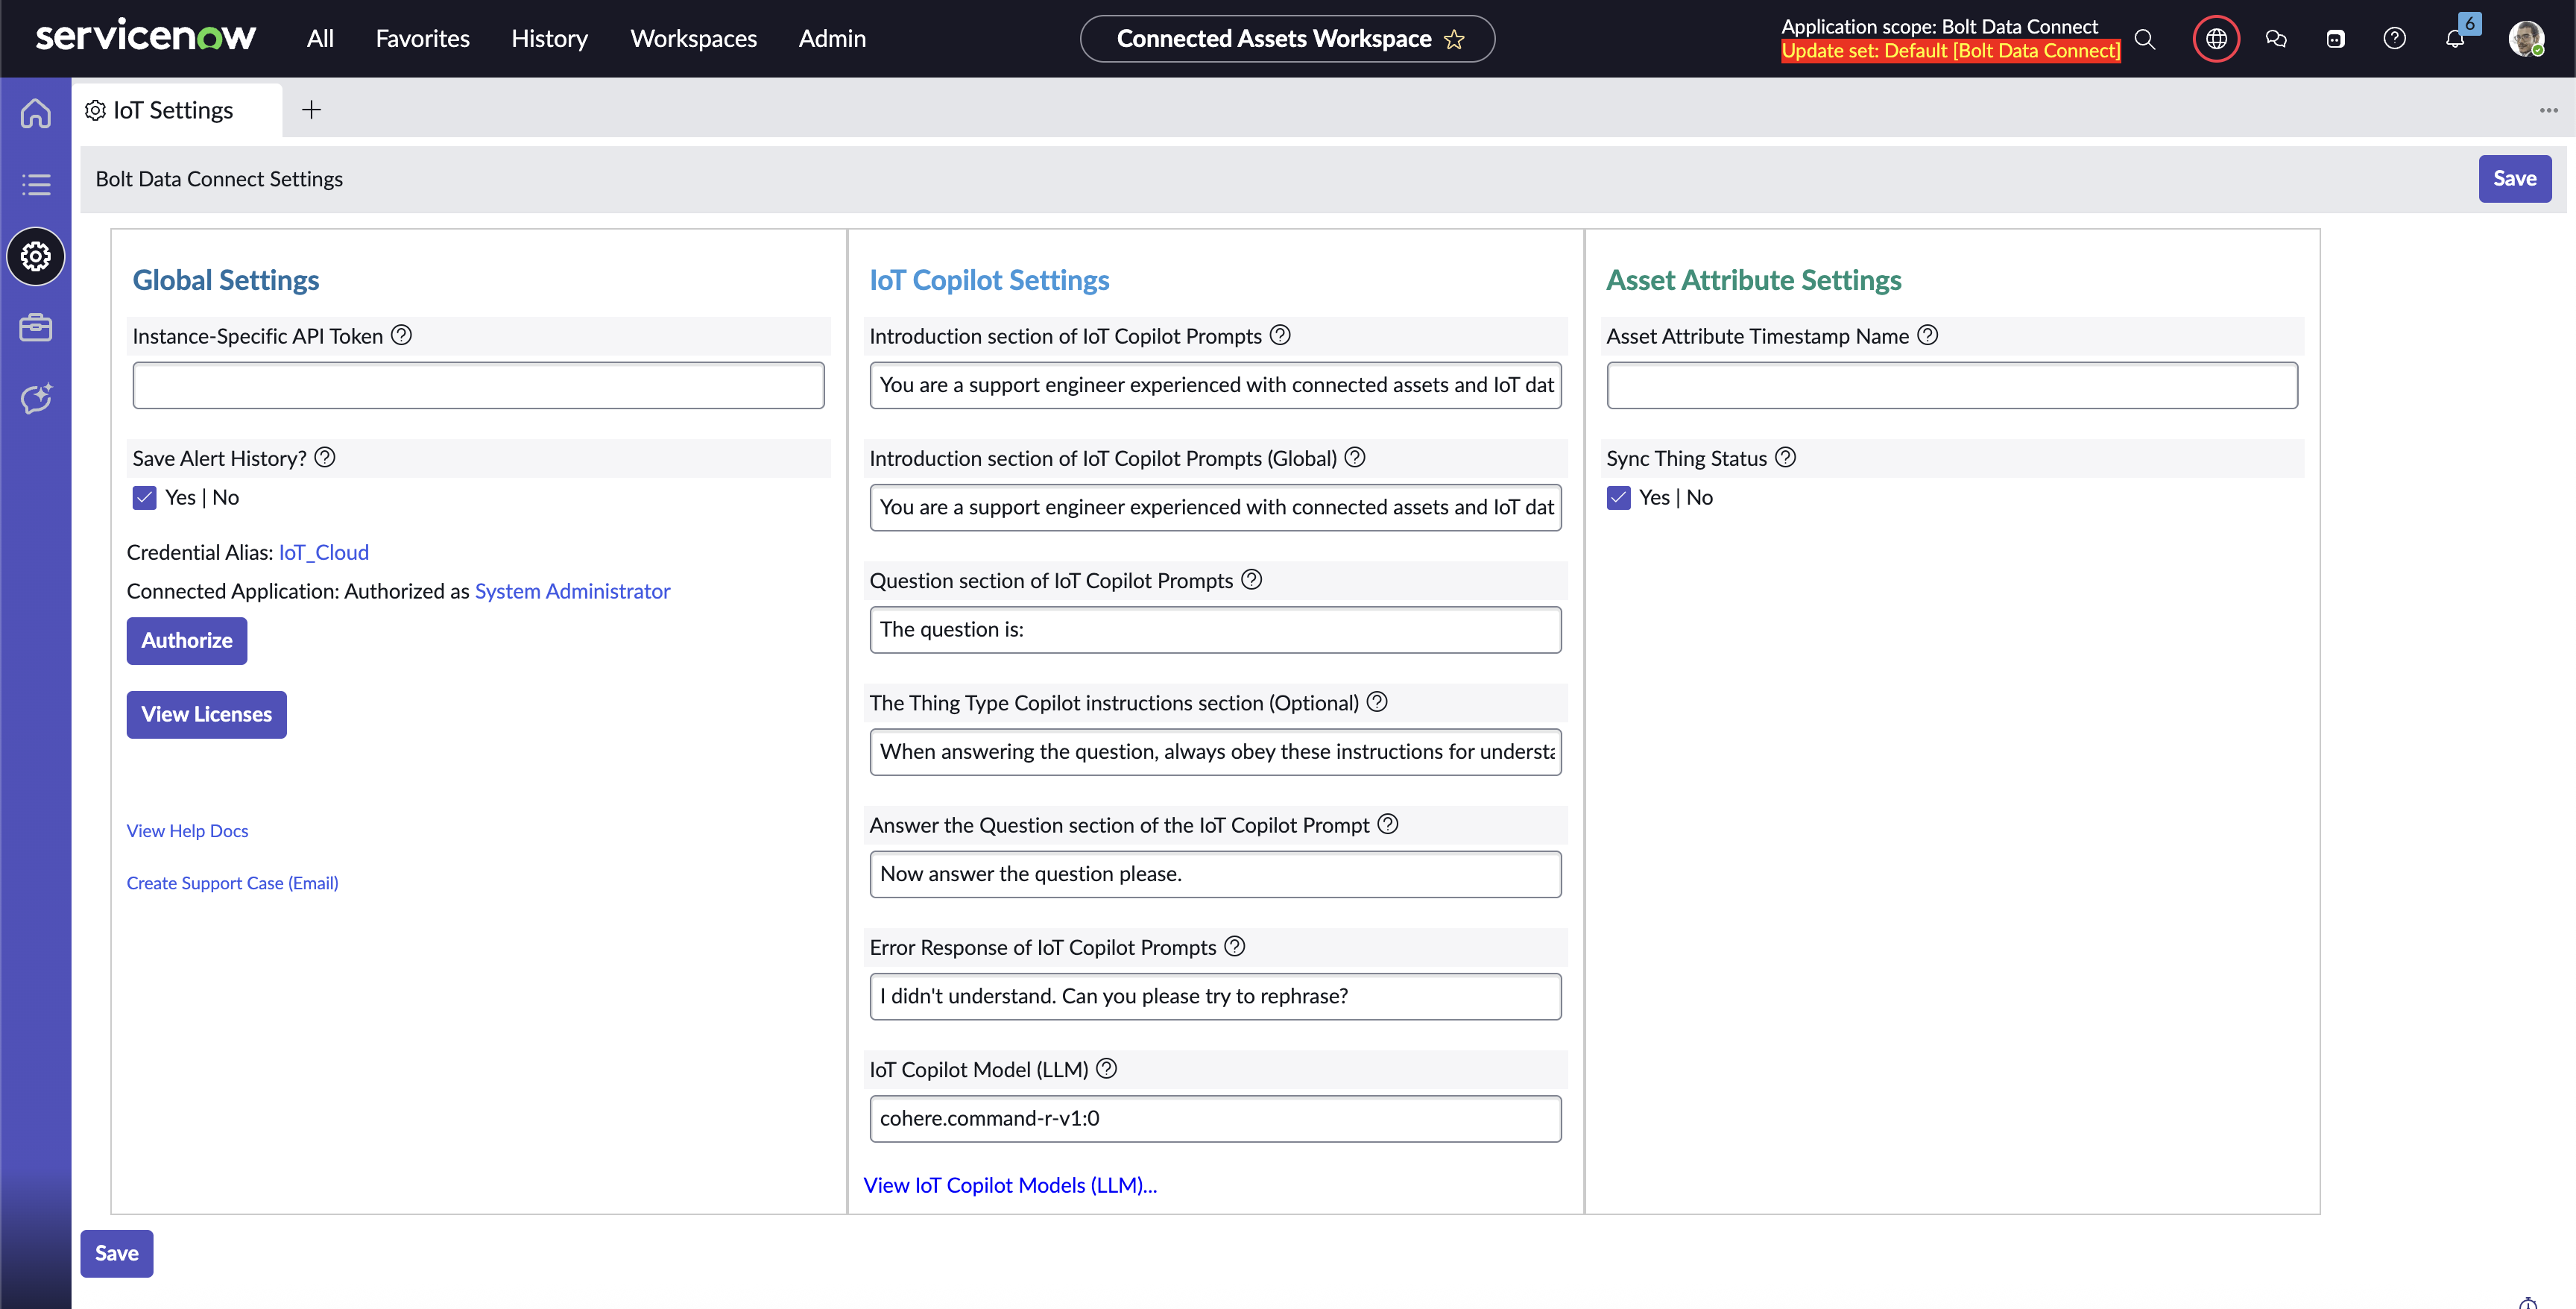Viewport: 2576px width, 1309px height.
Task: Open the View Help Docs link
Action: [188, 831]
